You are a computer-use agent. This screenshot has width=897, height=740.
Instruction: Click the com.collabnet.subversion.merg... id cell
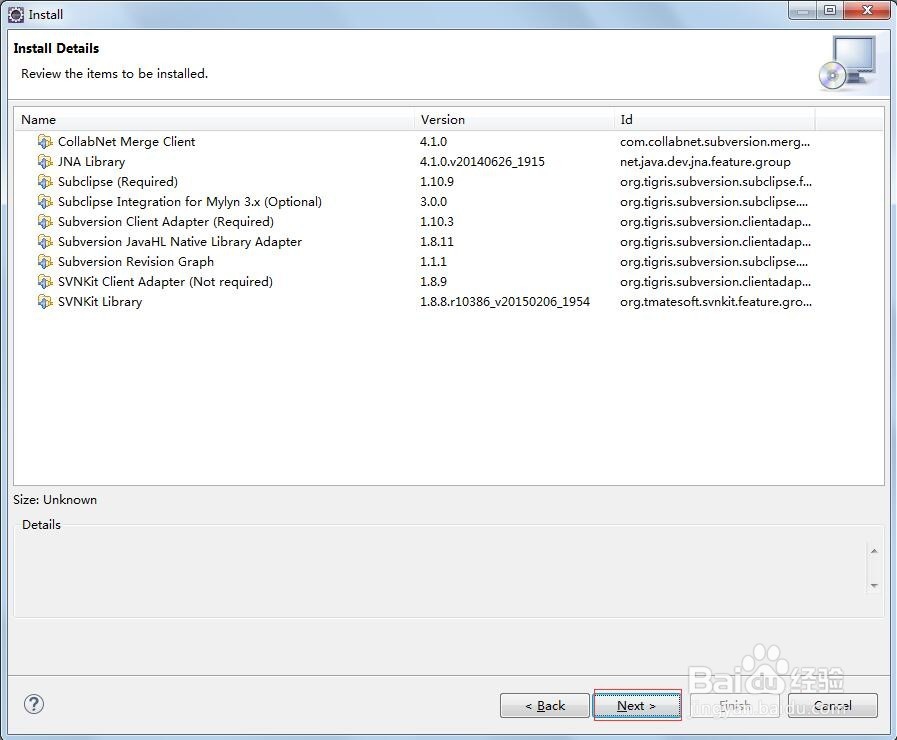(x=715, y=141)
